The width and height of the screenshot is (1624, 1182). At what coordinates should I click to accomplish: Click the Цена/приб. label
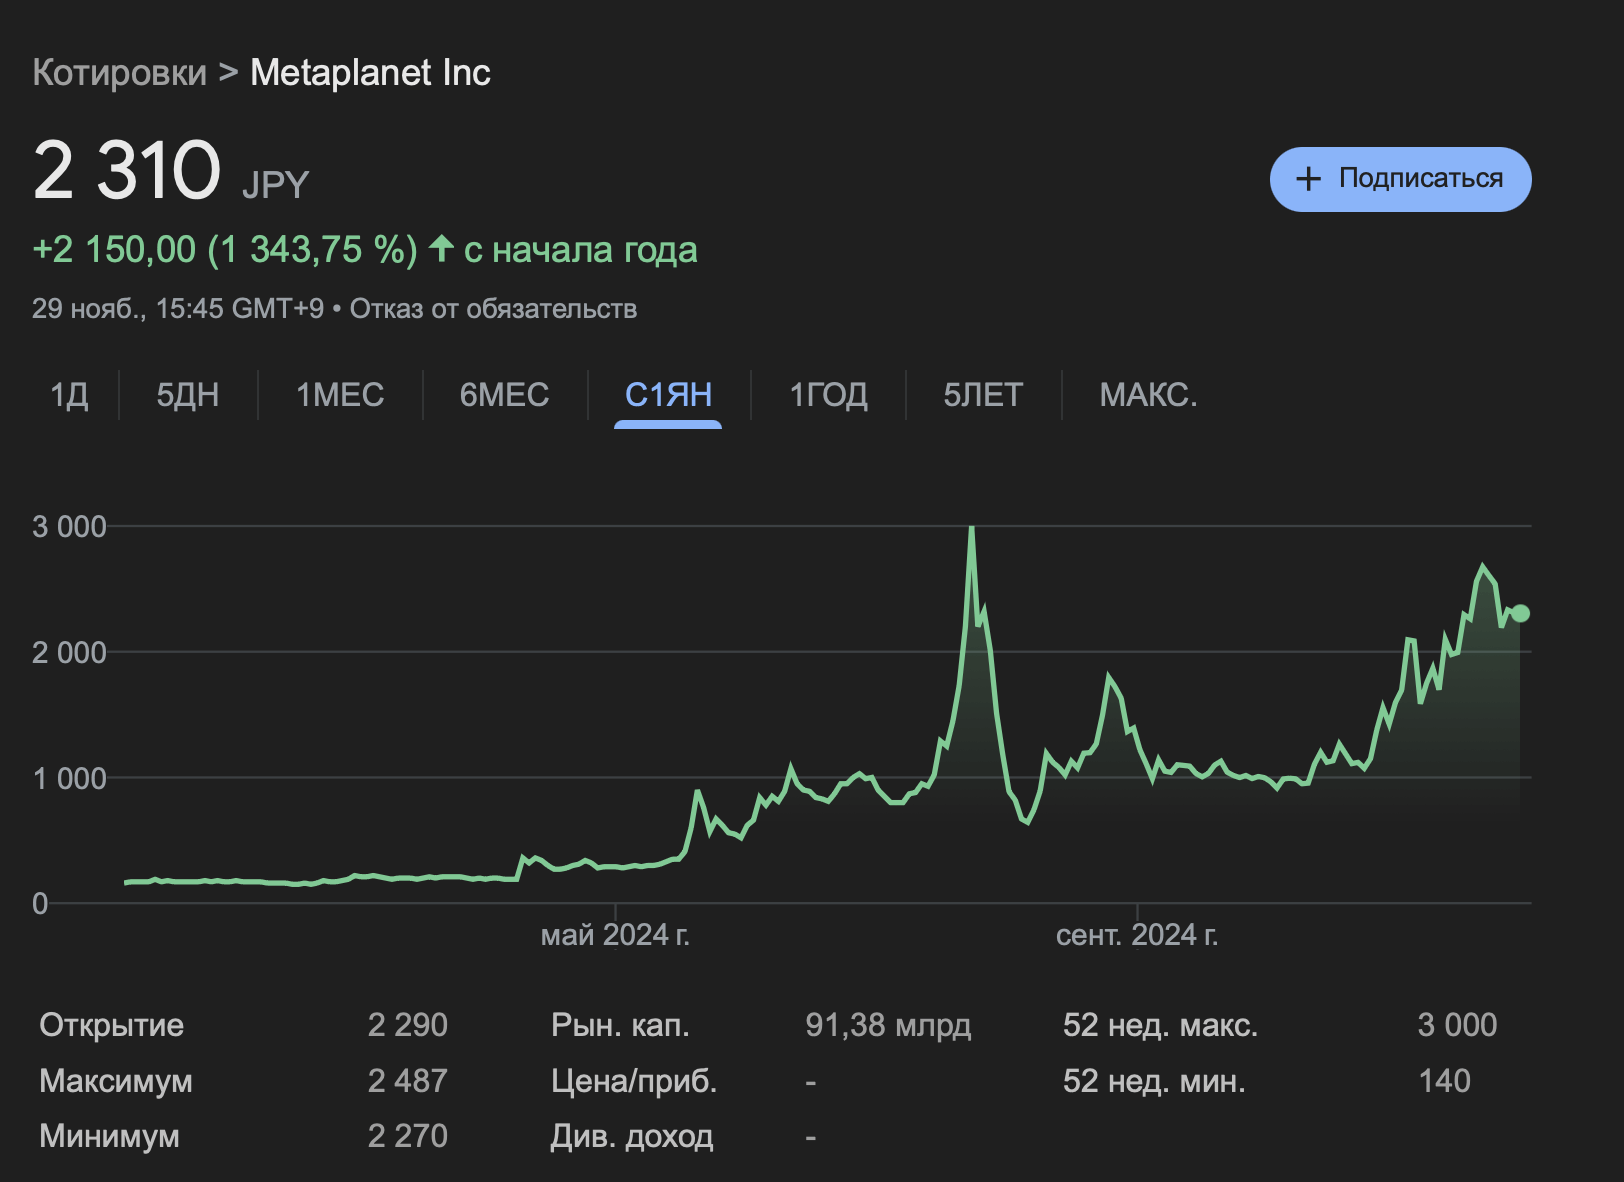634,1081
